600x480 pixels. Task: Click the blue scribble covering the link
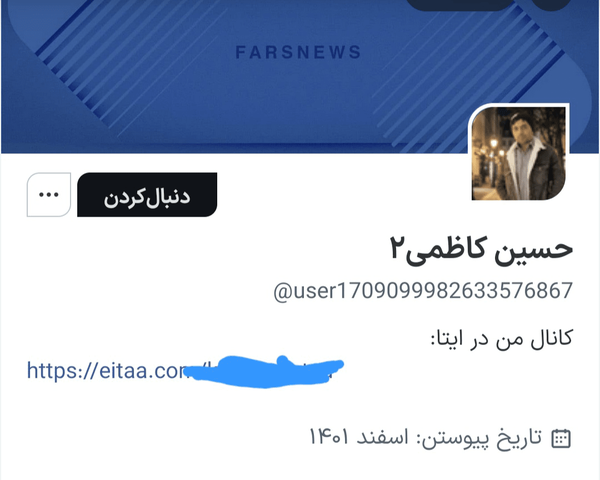point(264,371)
